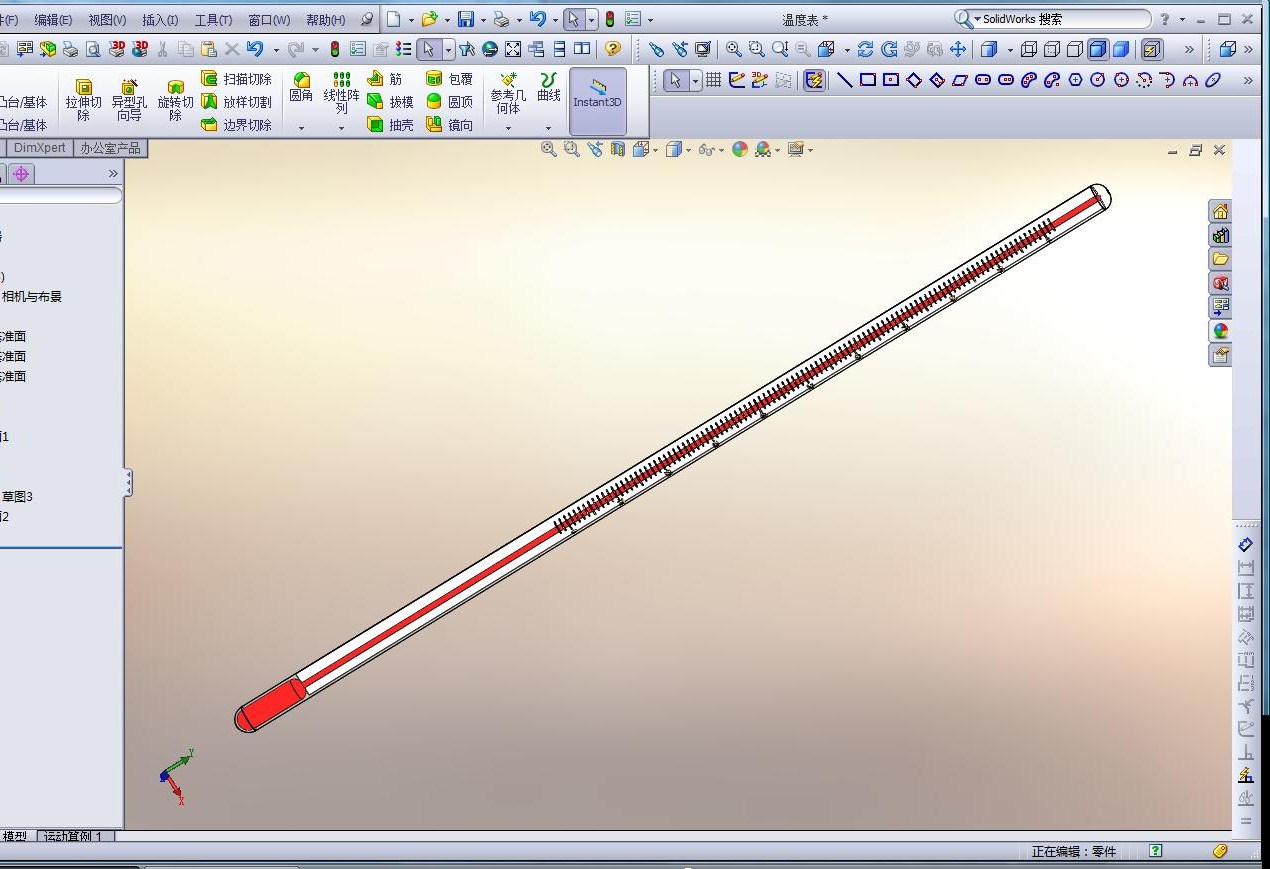Open the 编辑(E) menu

[53, 20]
